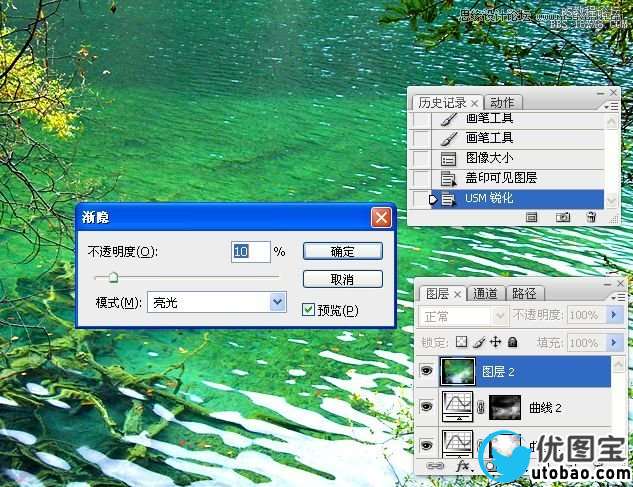
Task: Open the 填充 slider arrow
Action: (x=615, y=342)
